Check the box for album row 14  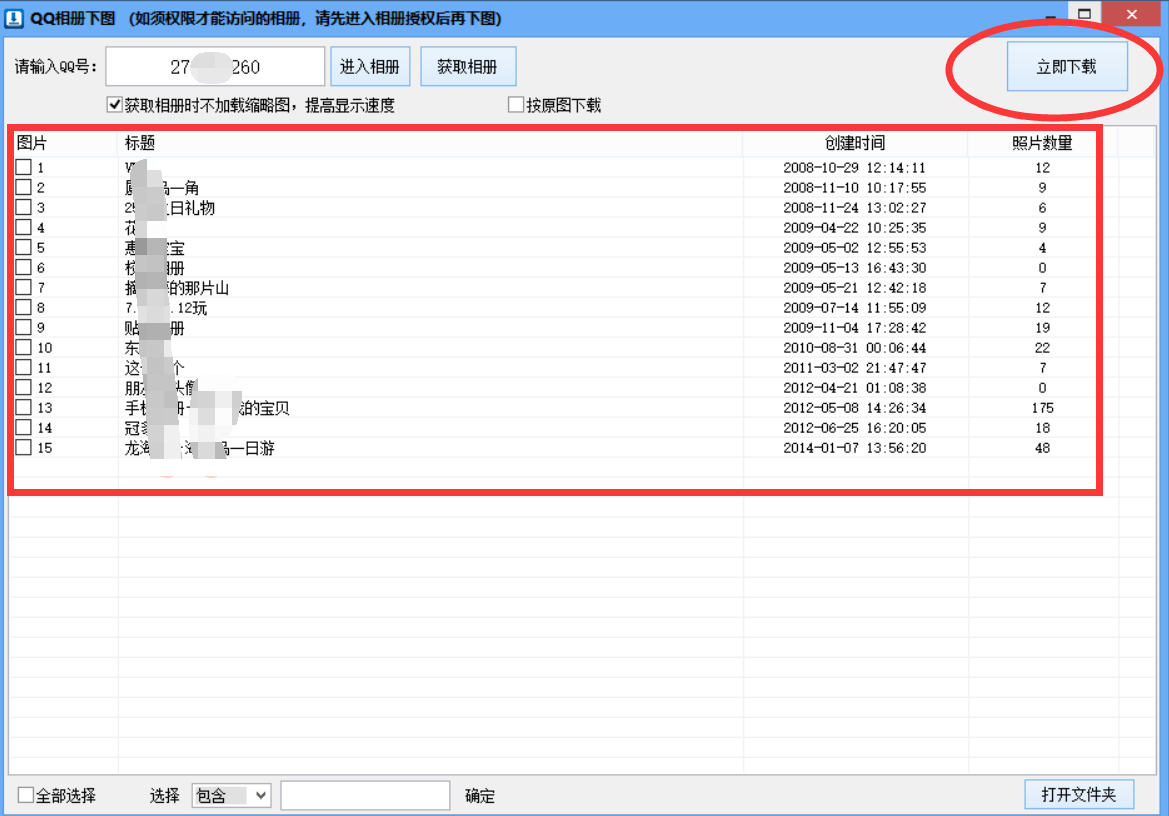(x=24, y=428)
